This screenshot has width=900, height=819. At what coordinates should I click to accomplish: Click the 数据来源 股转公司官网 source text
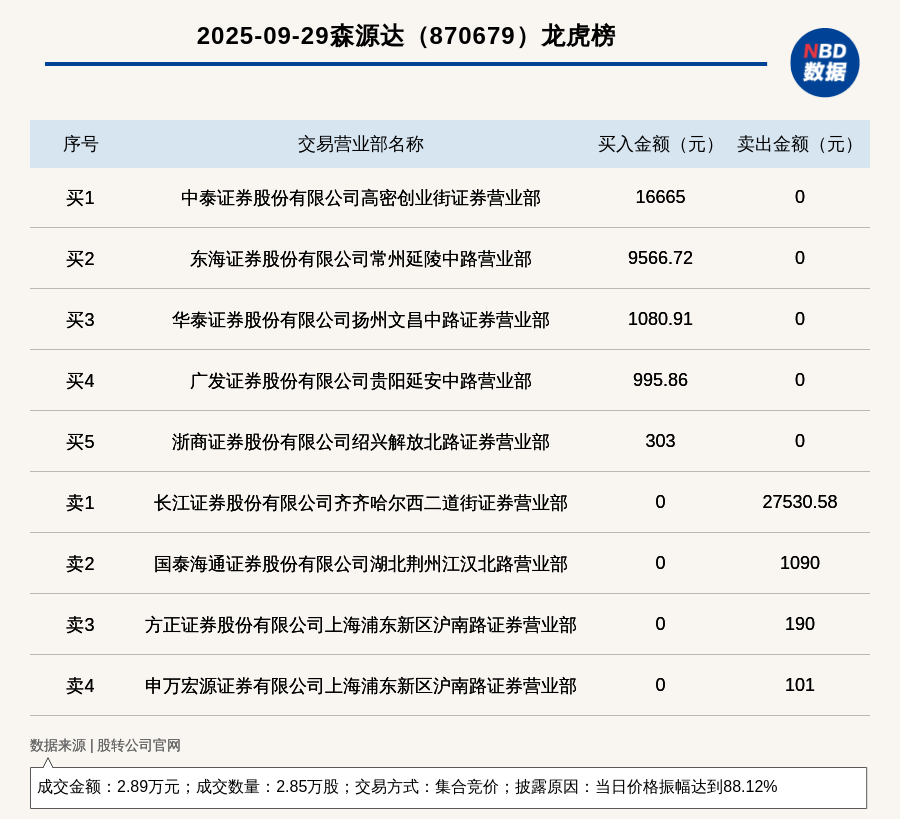coord(105,745)
